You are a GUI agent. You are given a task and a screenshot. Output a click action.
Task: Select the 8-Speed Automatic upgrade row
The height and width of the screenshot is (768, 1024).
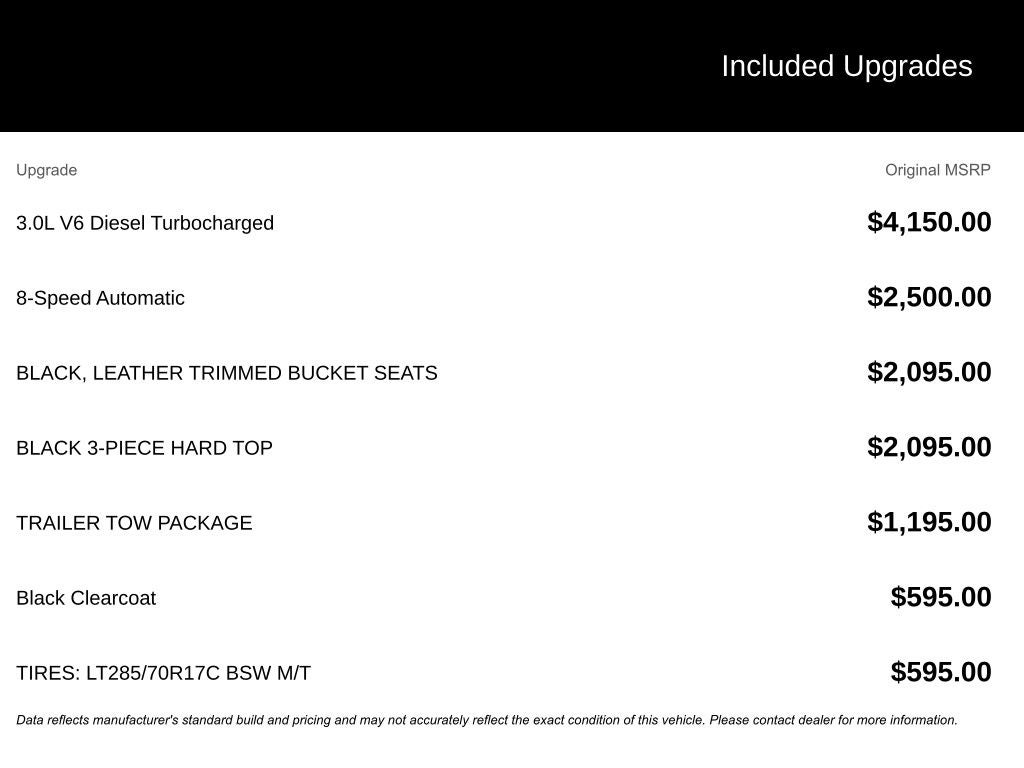100,298
